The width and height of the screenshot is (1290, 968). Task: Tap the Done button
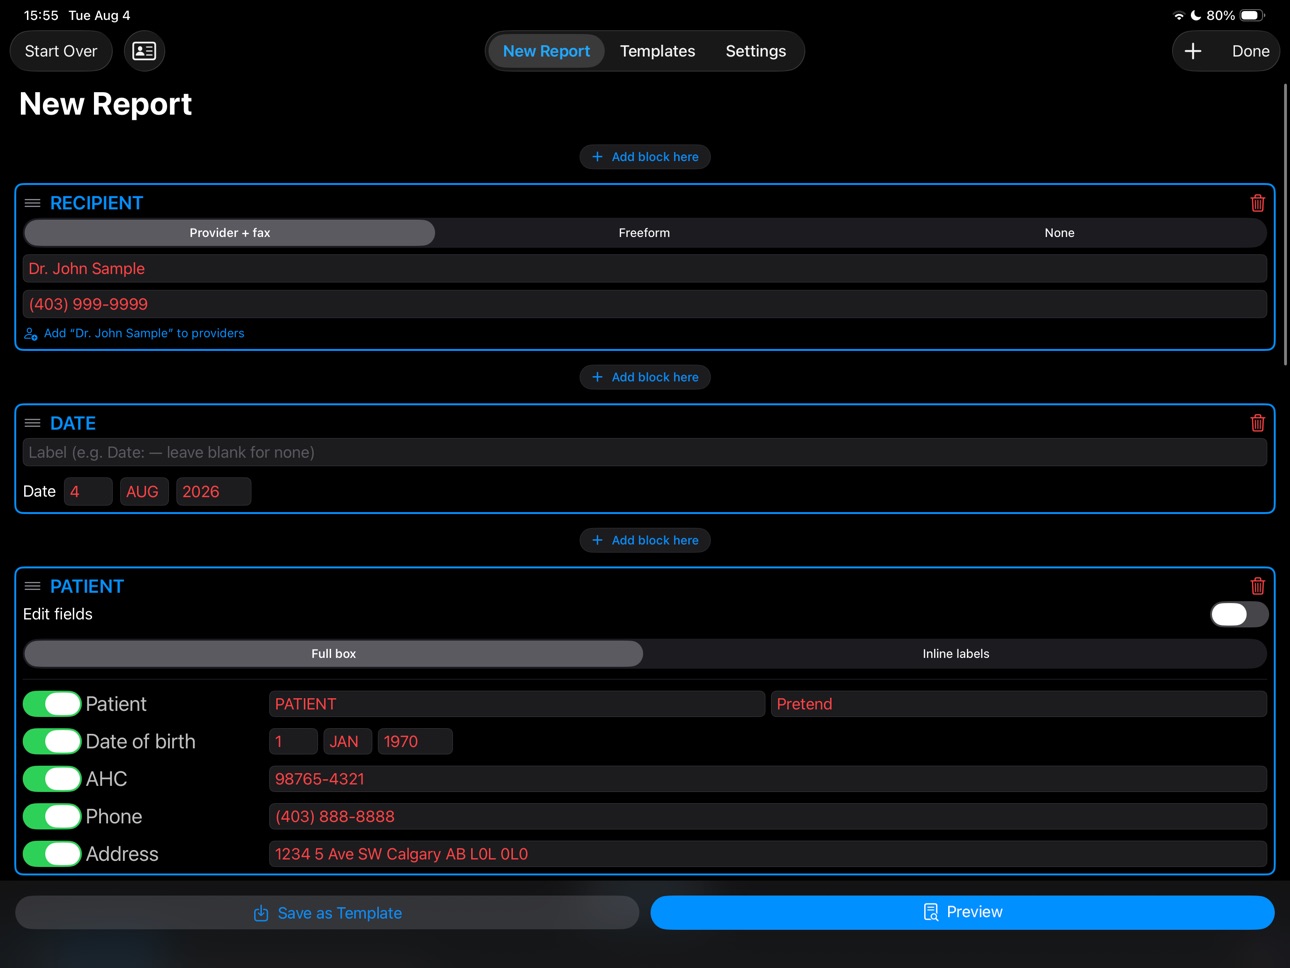click(x=1250, y=51)
